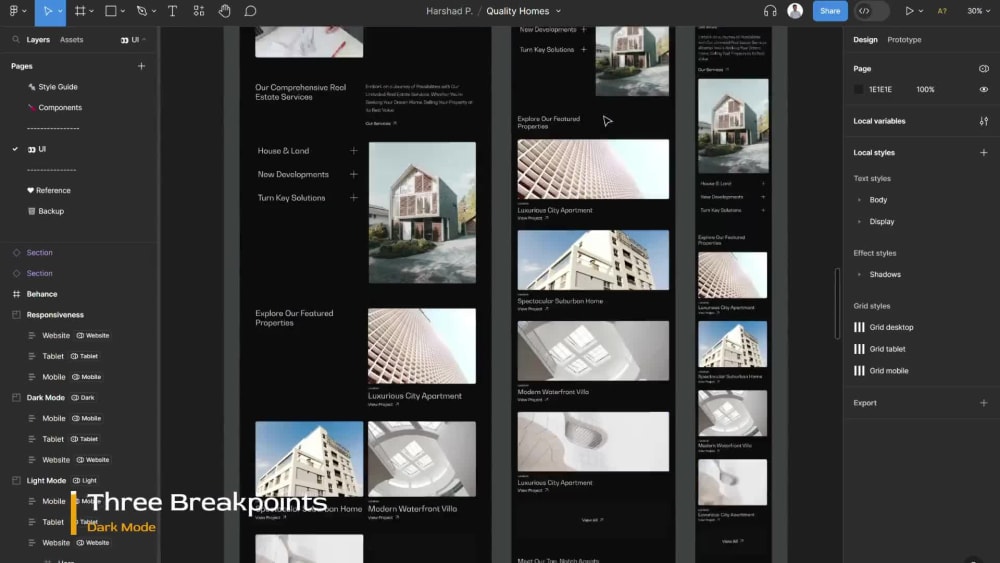This screenshot has width=1000, height=563.
Task: Switch to the Prototype tab
Action: tap(904, 40)
